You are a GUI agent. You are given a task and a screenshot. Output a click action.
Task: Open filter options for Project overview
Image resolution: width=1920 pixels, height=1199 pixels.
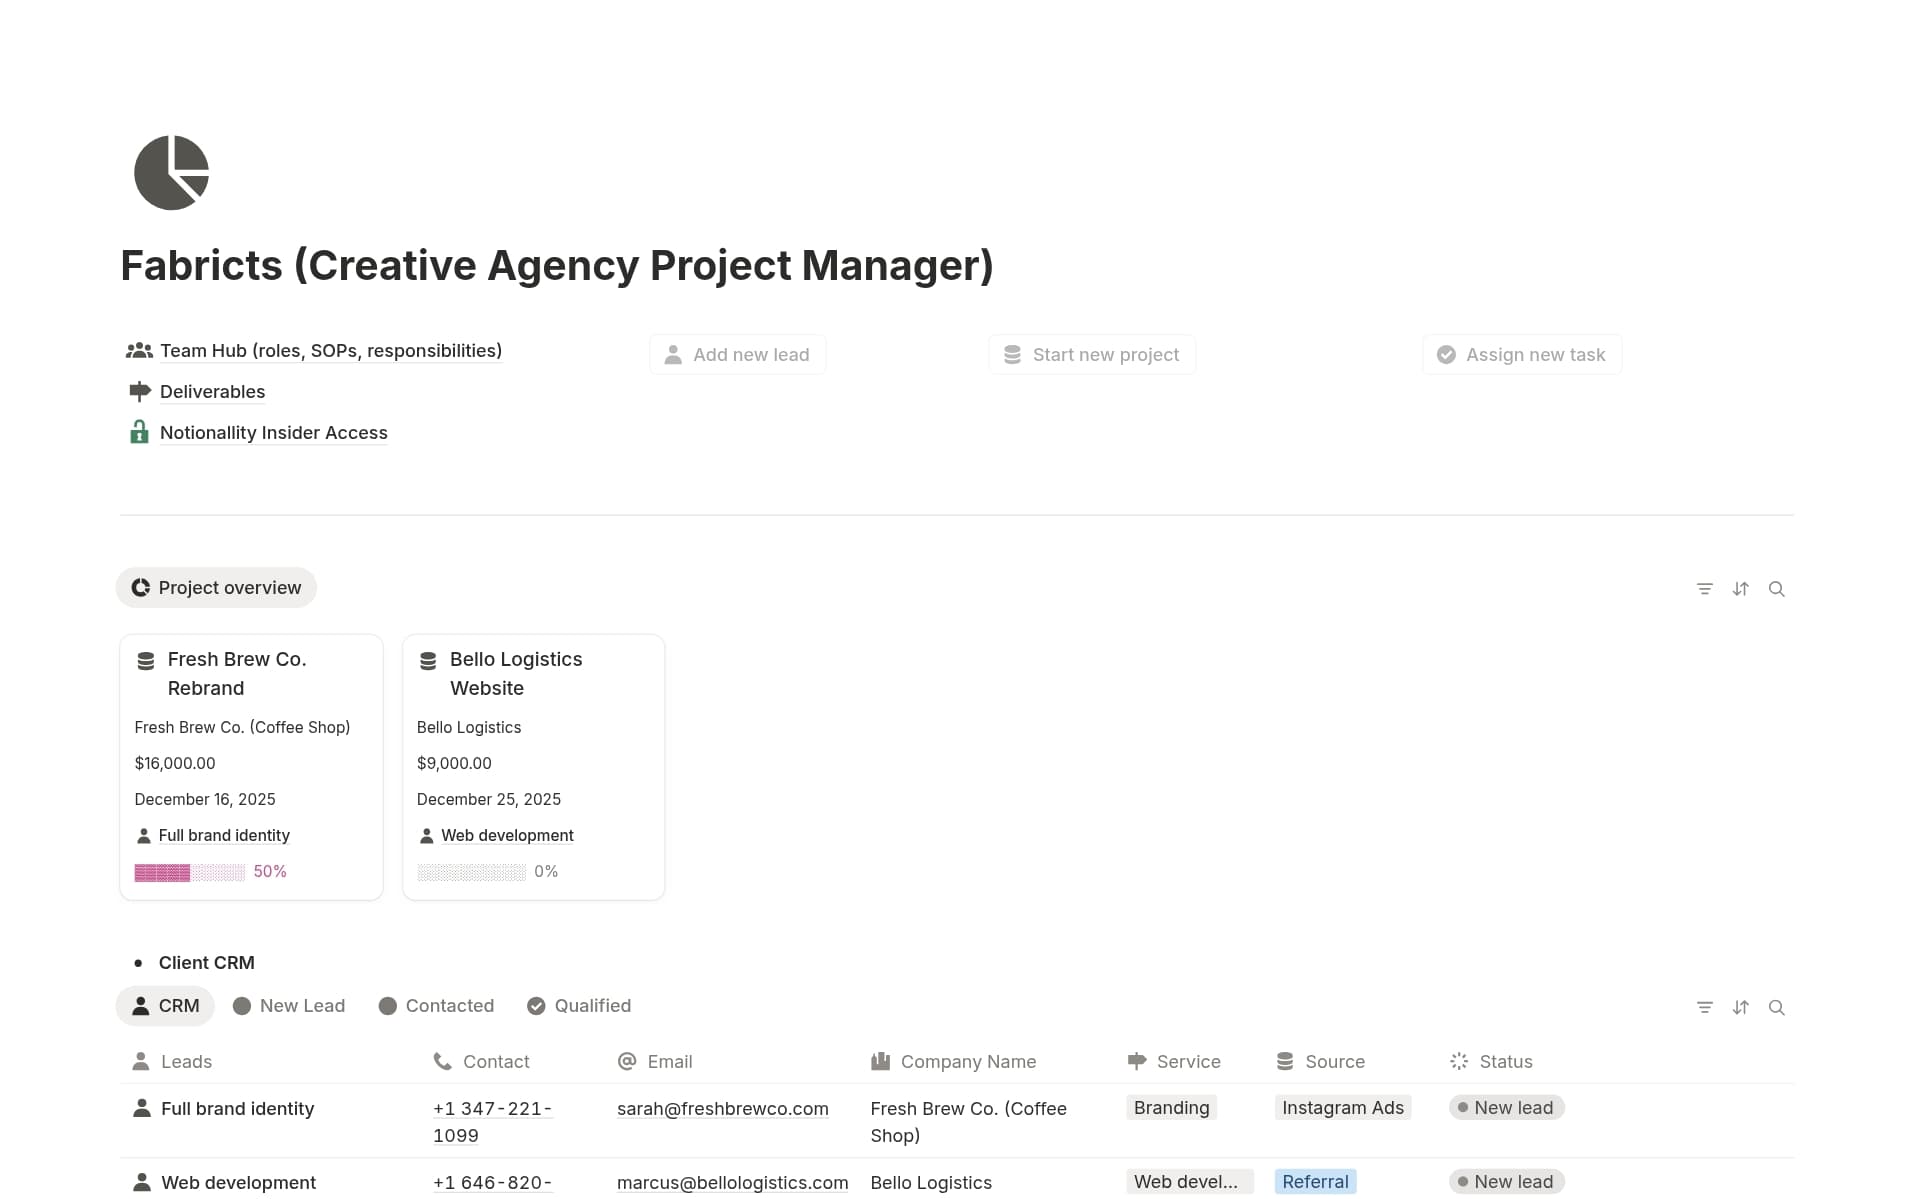pyautogui.click(x=1705, y=588)
